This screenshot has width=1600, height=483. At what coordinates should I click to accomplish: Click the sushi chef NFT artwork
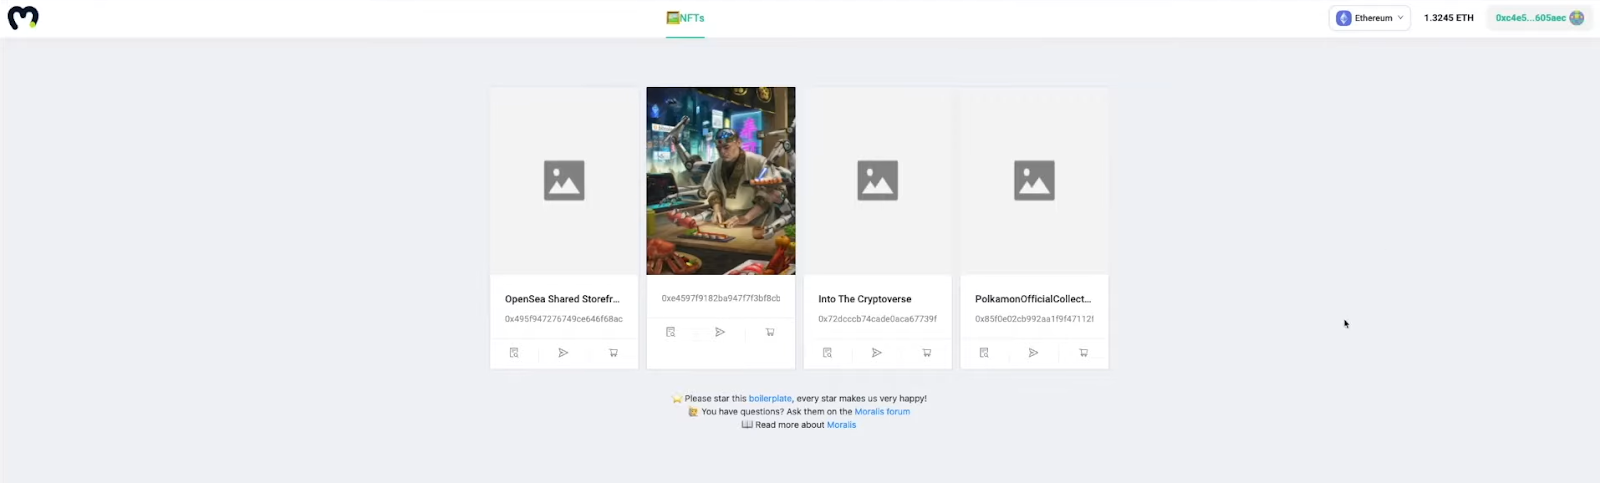[721, 181]
